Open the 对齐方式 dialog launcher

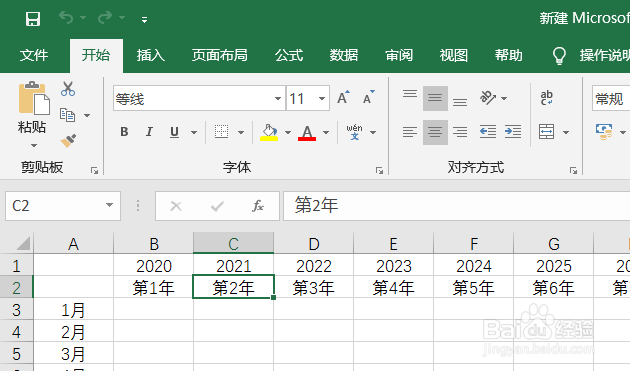point(573,171)
